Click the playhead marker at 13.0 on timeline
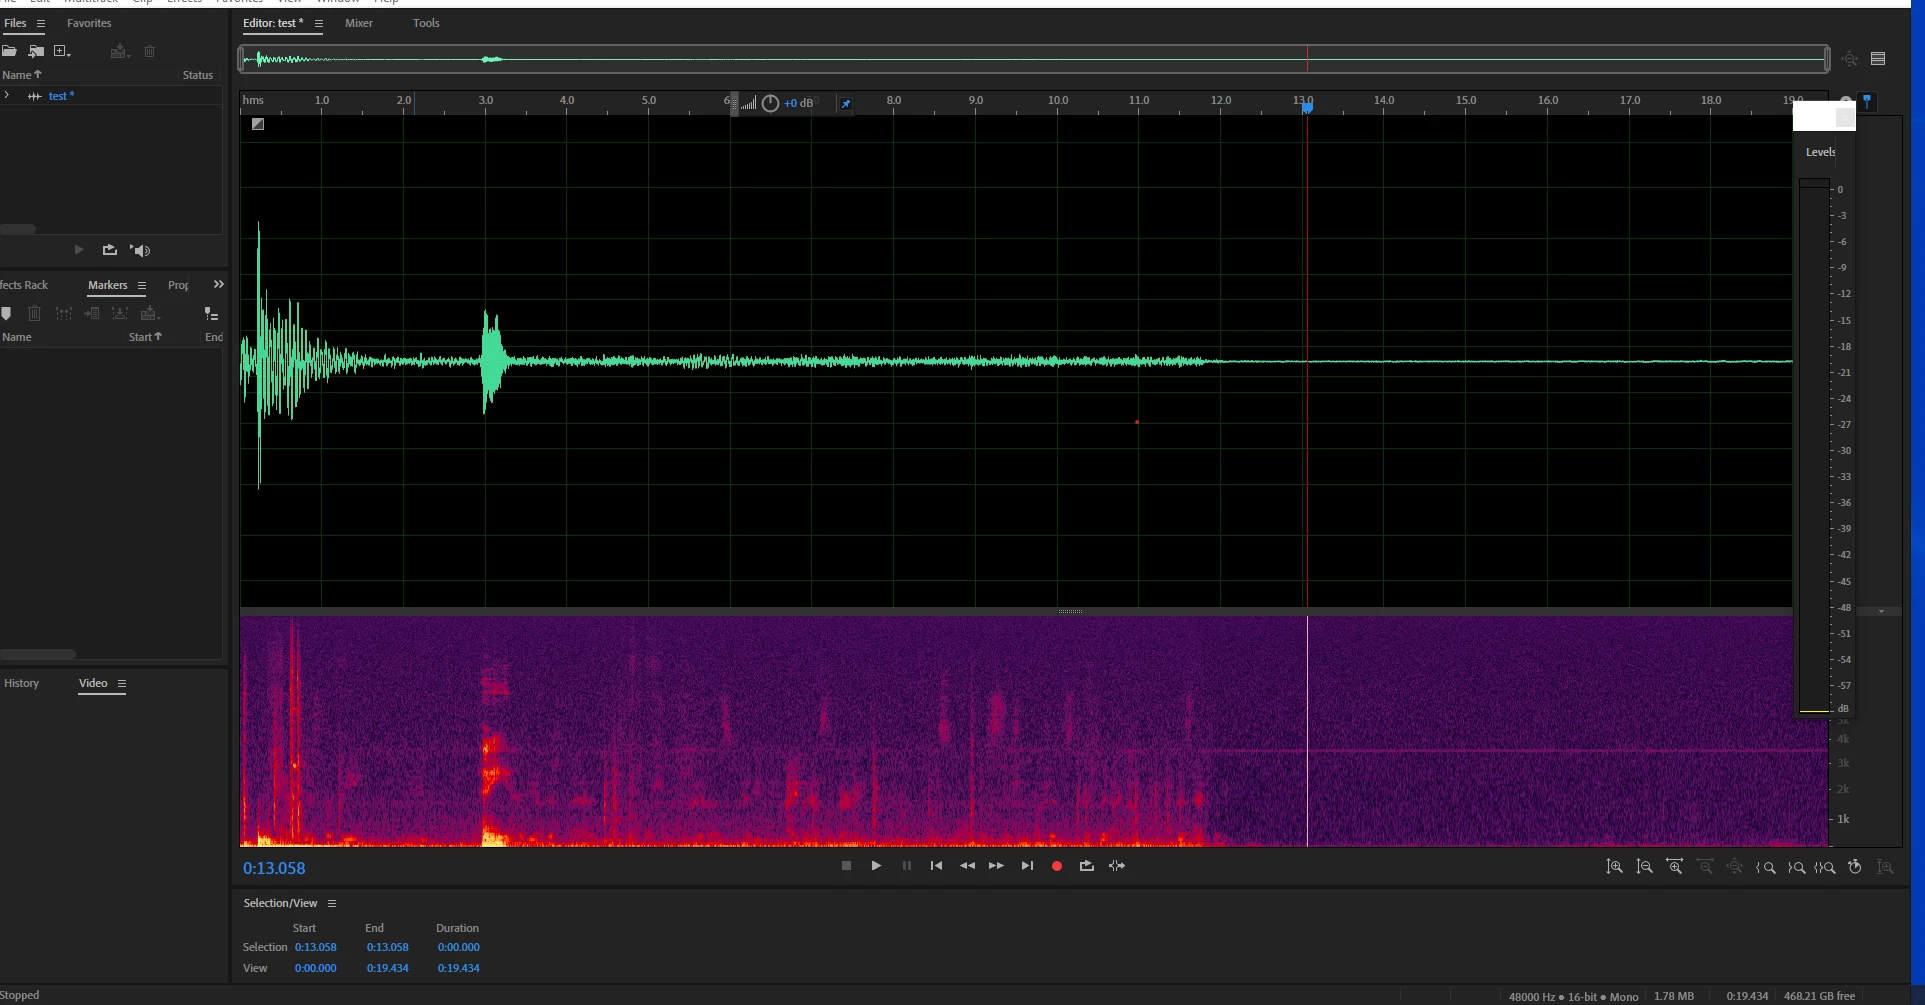1925x1005 pixels. (x=1307, y=107)
